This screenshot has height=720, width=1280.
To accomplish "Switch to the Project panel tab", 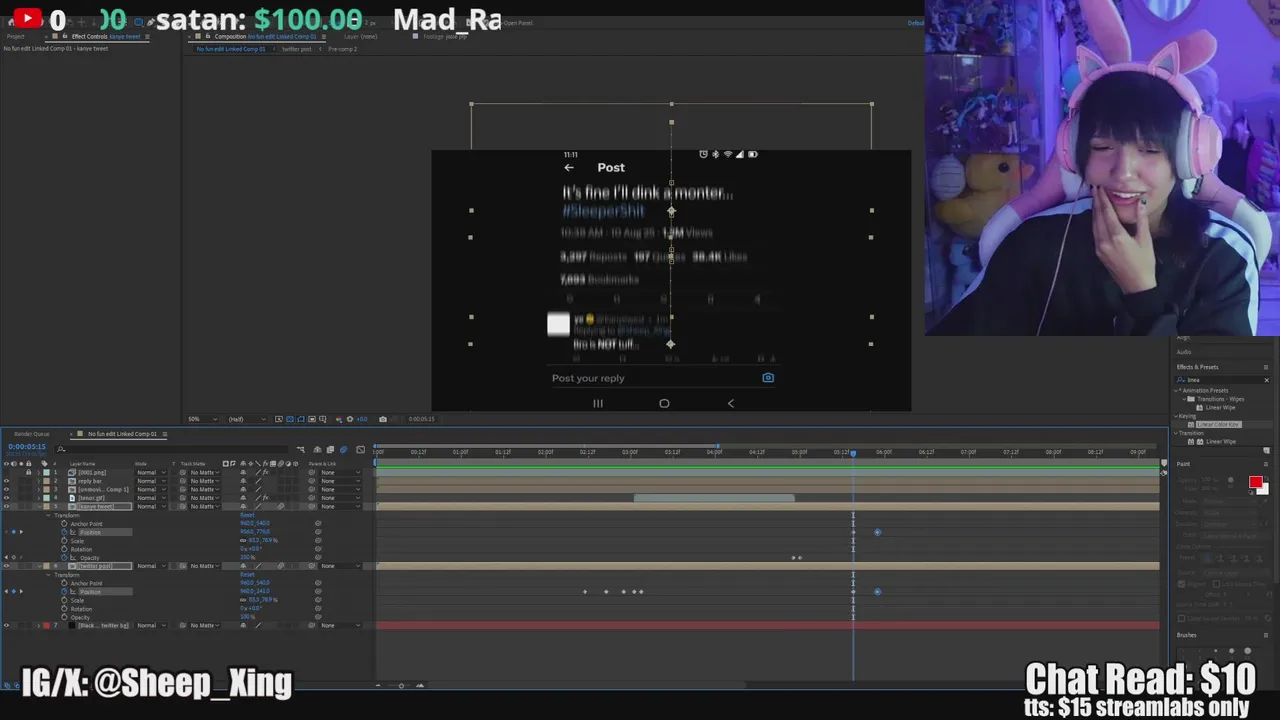I will click(x=16, y=36).
